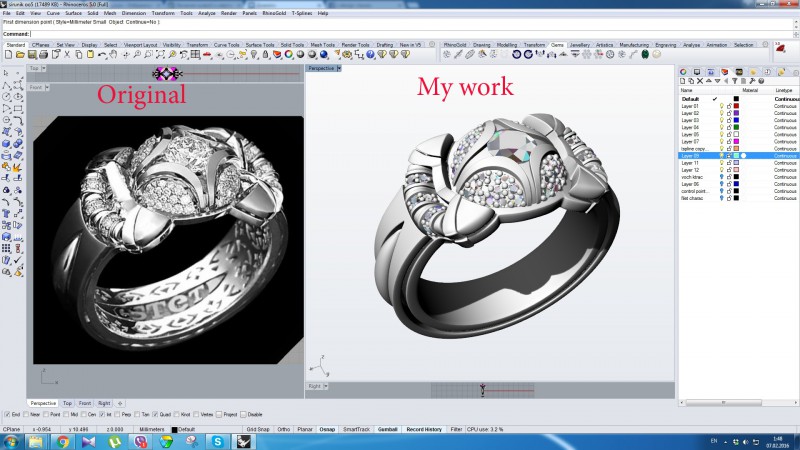Select the pointer arrow tool in left toolbar
Screen dimensions: 800x450
click(6, 73)
